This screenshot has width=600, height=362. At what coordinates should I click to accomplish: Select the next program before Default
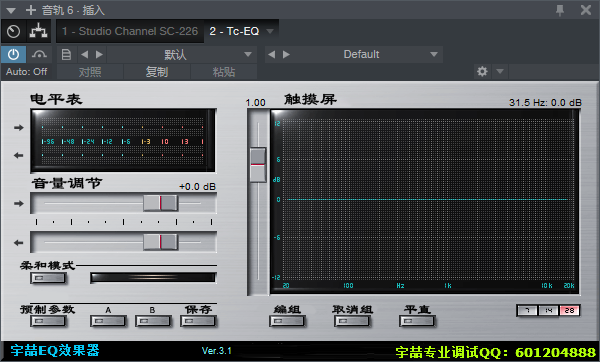[286, 55]
